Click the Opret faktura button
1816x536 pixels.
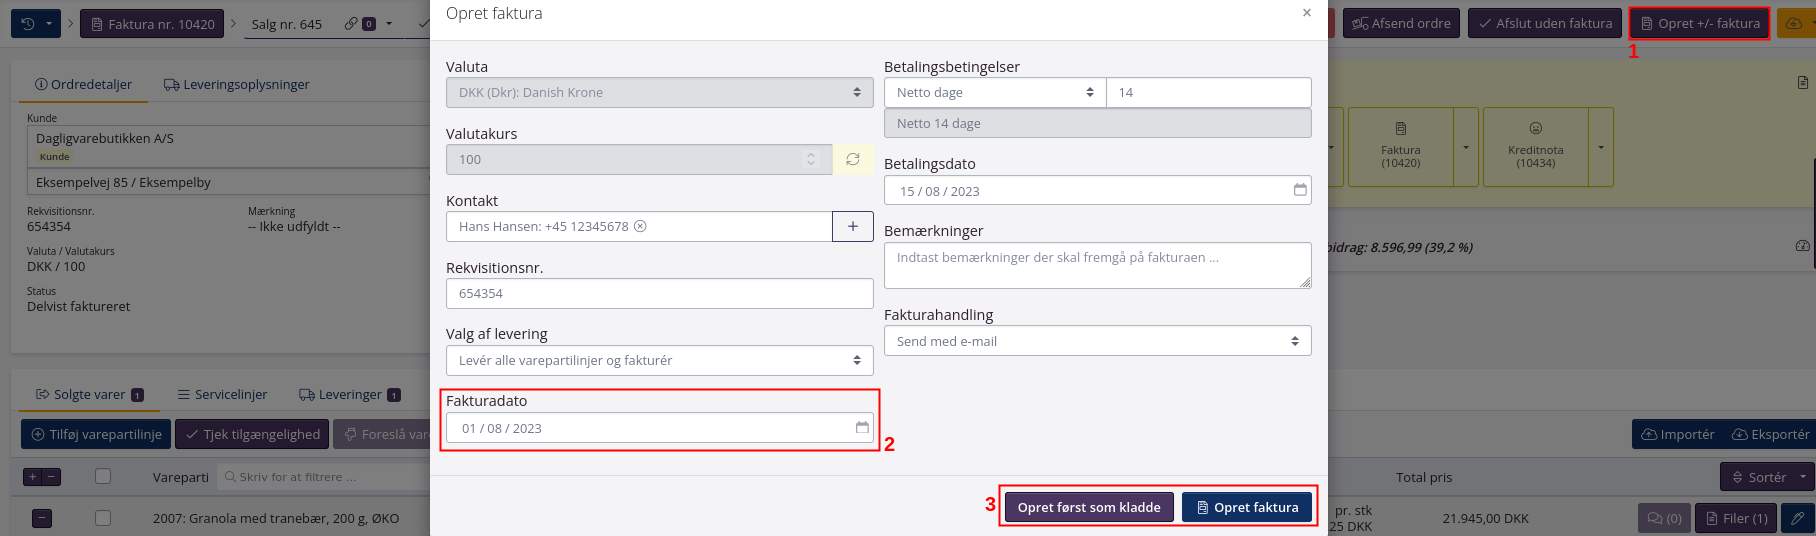point(1246,507)
